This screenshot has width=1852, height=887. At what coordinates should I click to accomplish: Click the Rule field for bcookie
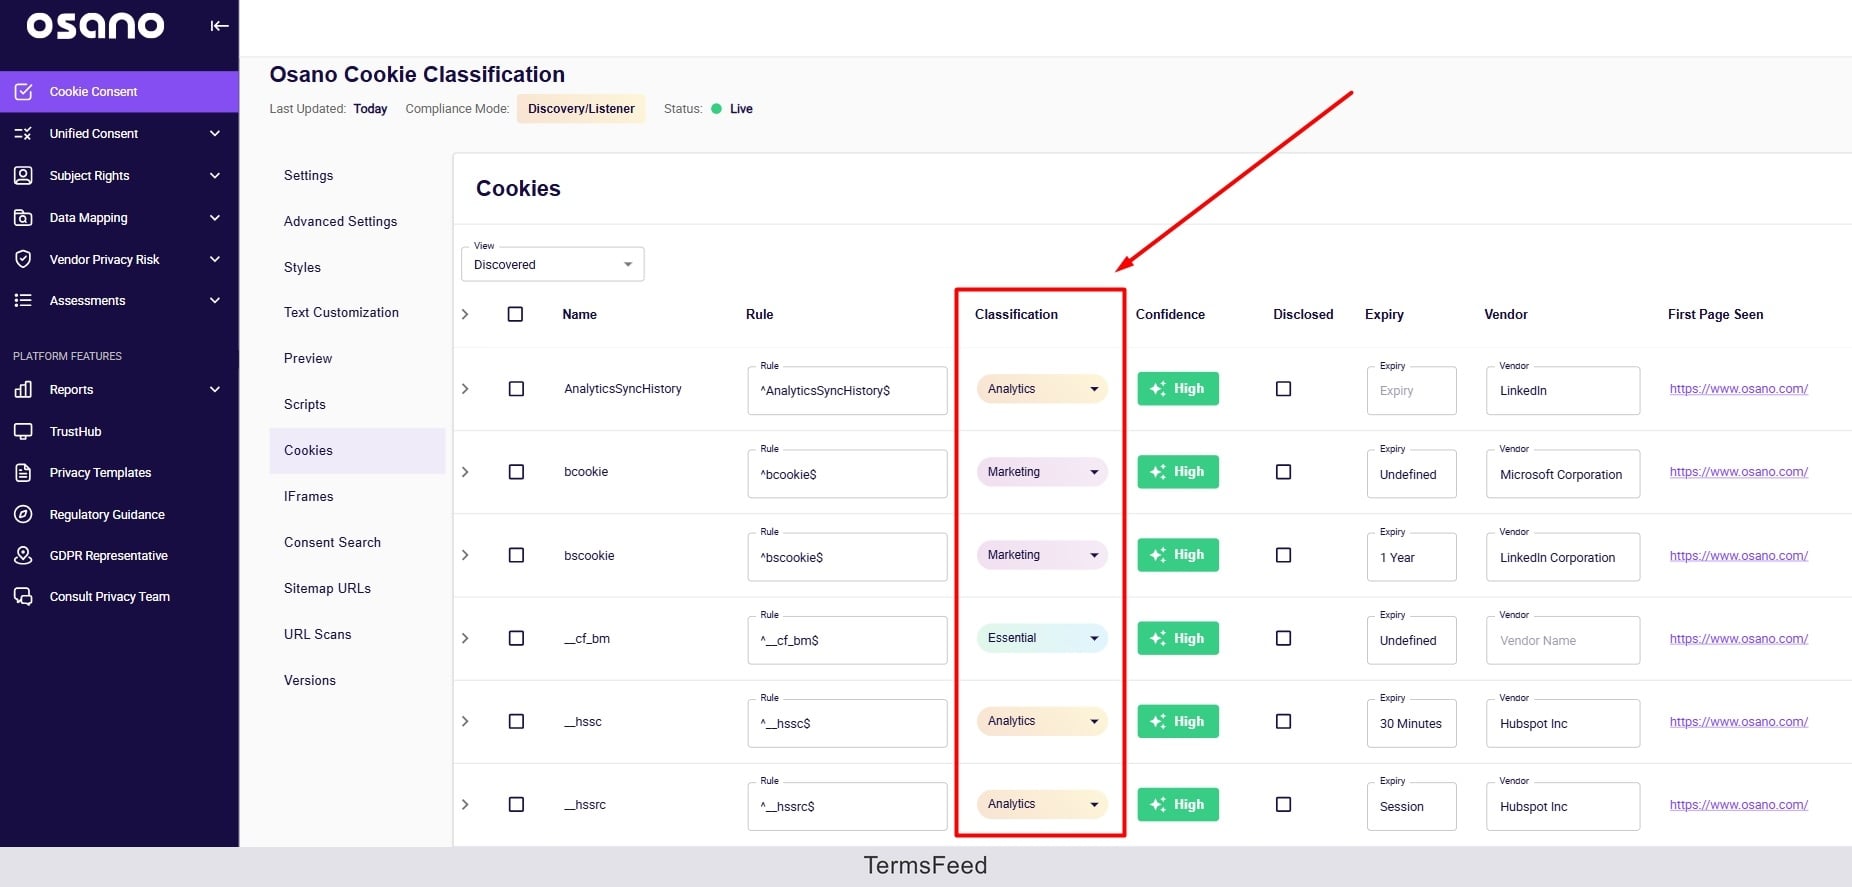coord(847,474)
